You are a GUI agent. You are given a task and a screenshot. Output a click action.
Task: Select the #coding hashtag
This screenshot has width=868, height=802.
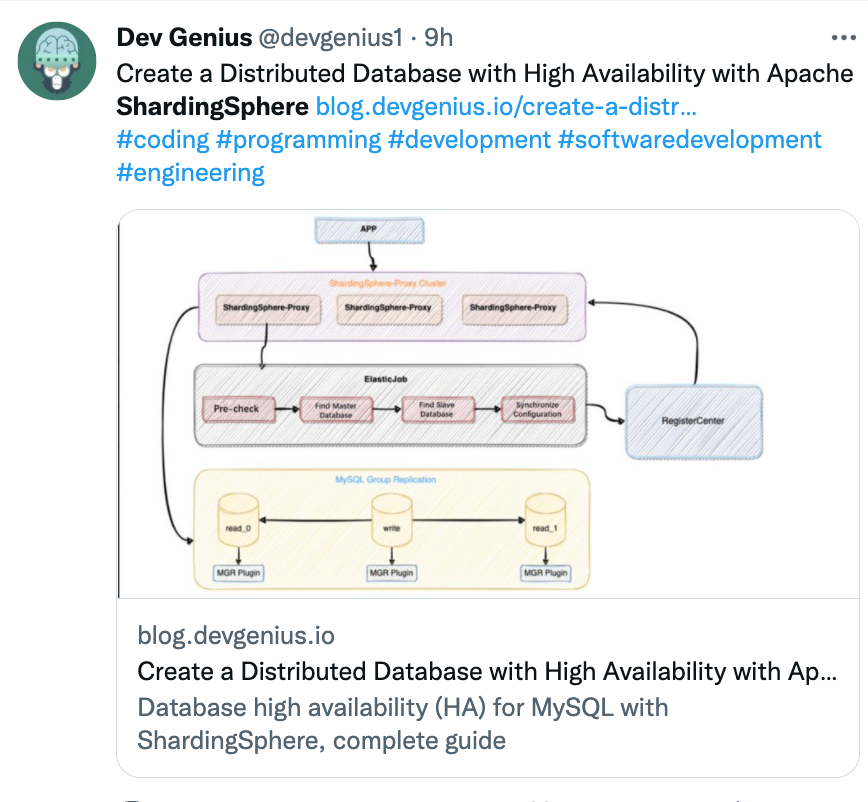tap(163, 139)
